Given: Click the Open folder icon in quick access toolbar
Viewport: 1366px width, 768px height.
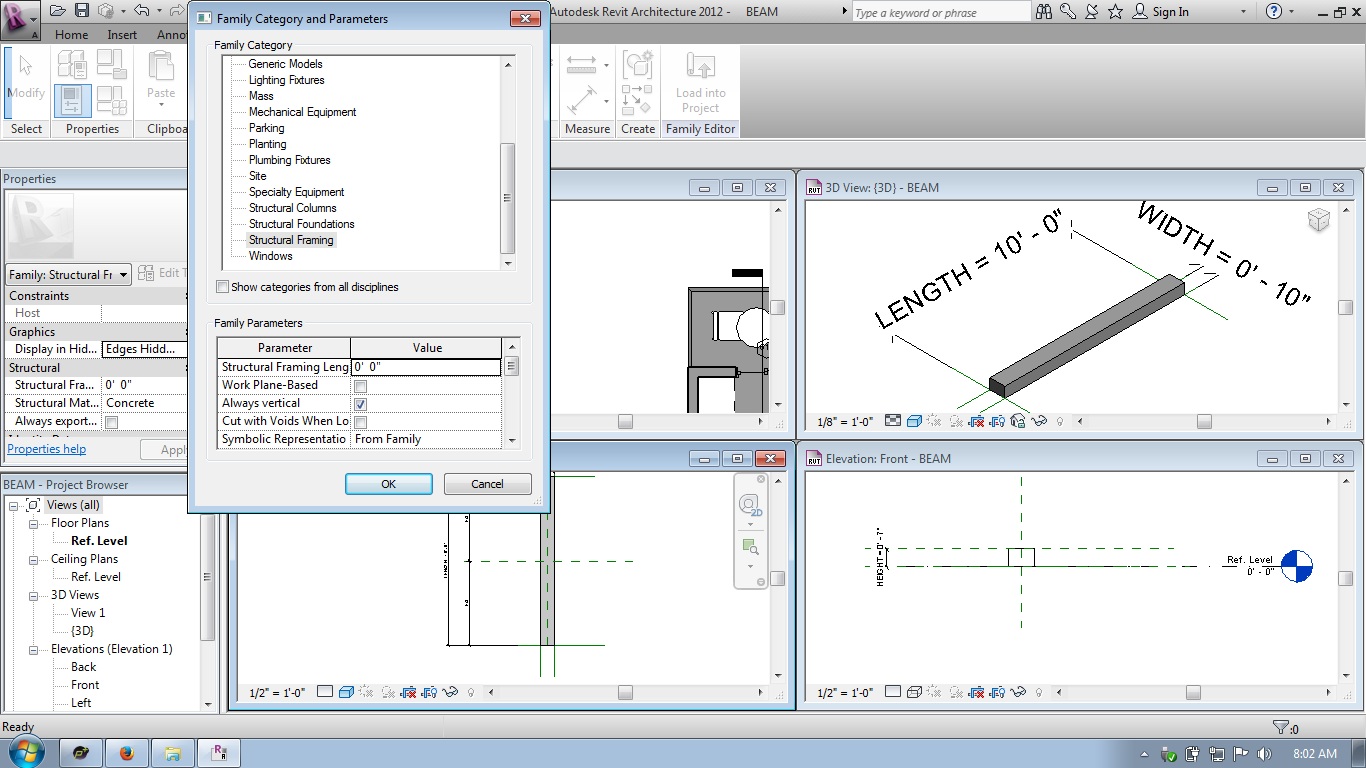Looking at the screenshot, I should point(58,11).
